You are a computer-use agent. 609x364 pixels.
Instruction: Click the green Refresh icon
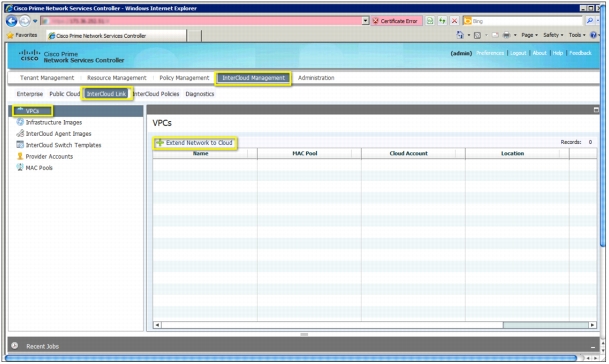[x=442, y=21]
